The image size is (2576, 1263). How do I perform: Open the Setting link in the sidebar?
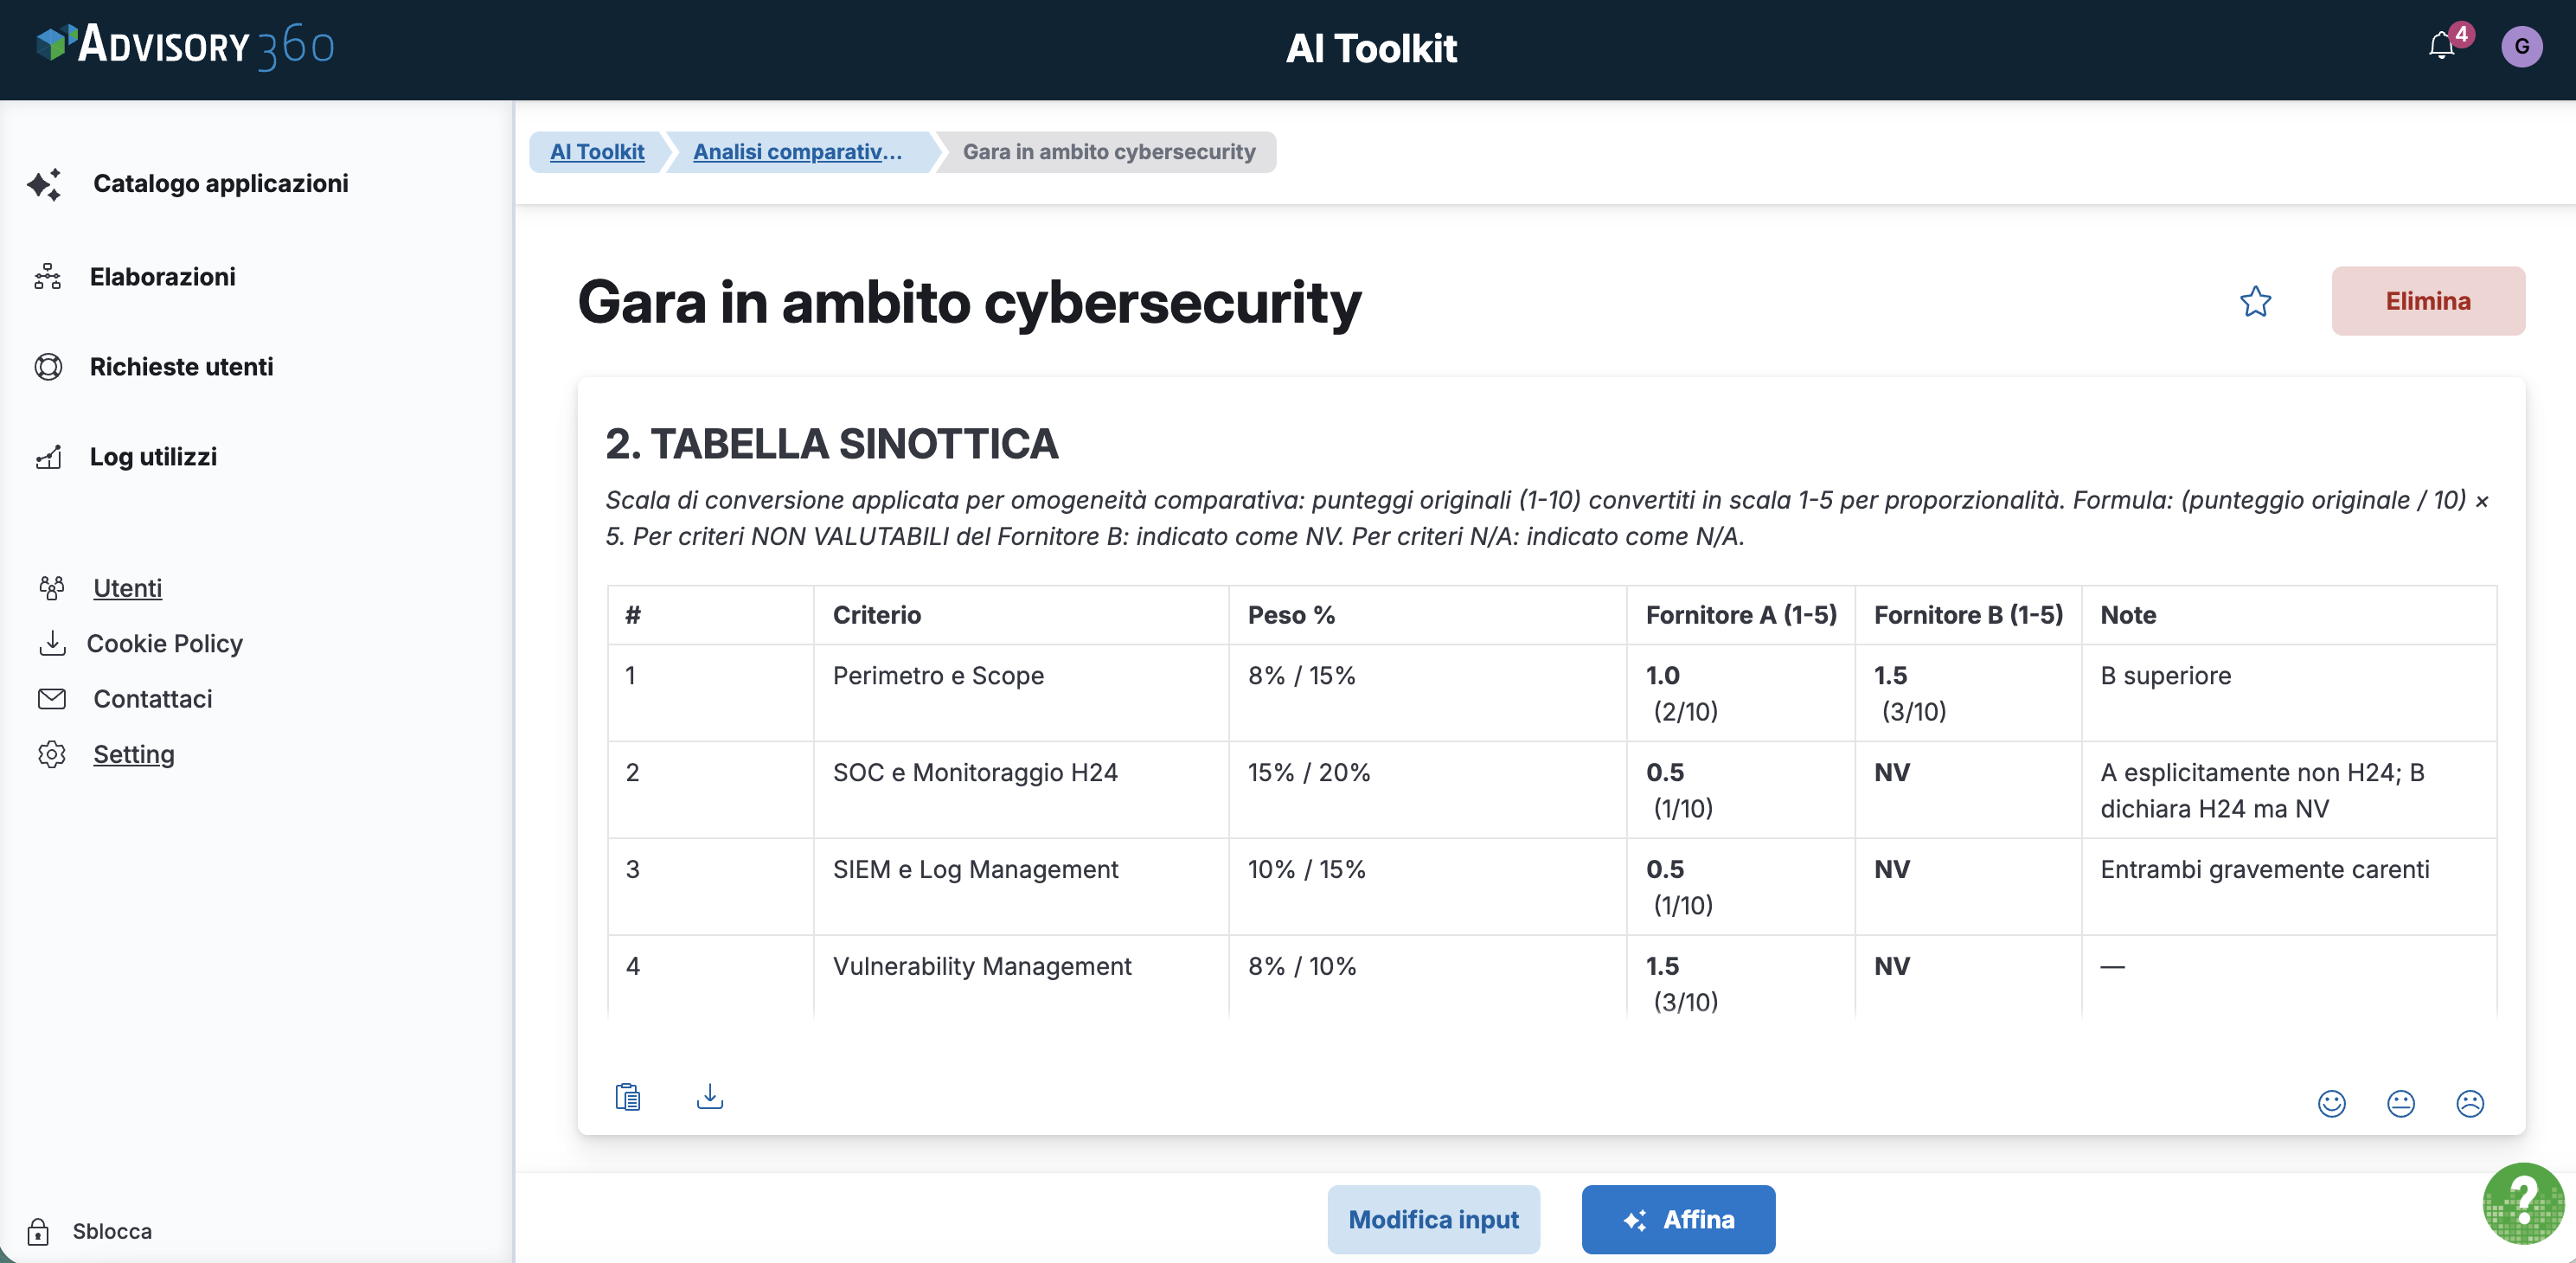[x=133, y=754]
